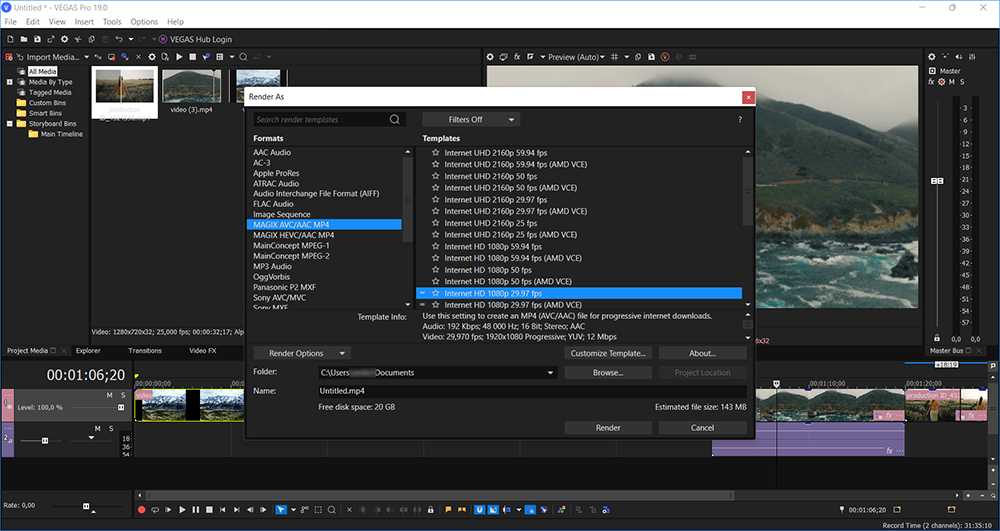
Task: Open the help question mark in Render As
Action: pyautogui.click(x=739, y=120)
